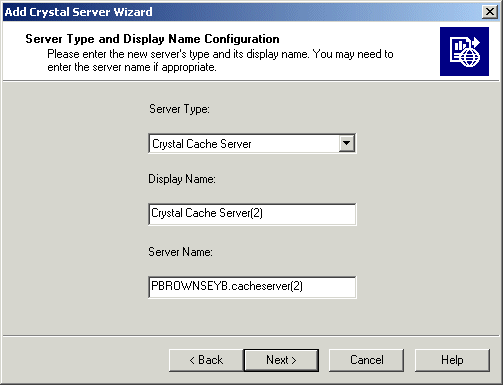
Task: Select the Crystal Cache Server combo box
Action: 252,144
